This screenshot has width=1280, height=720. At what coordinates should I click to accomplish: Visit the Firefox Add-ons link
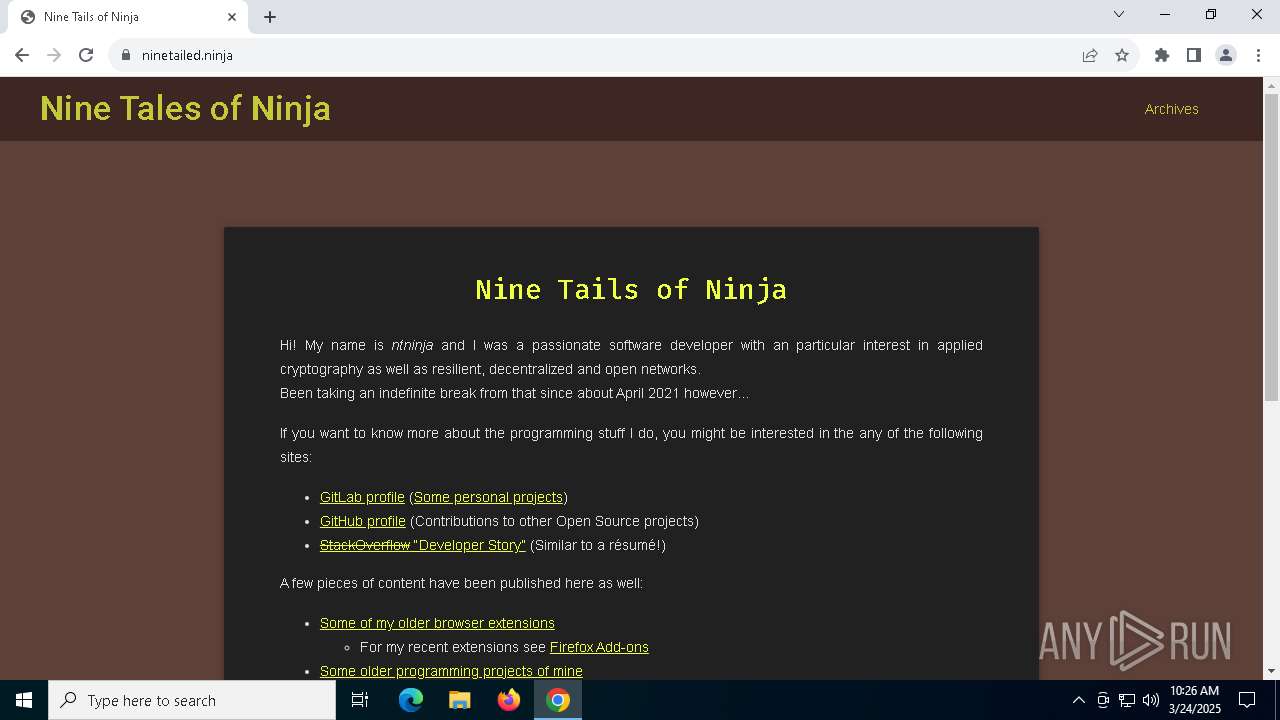pos(599,647)
